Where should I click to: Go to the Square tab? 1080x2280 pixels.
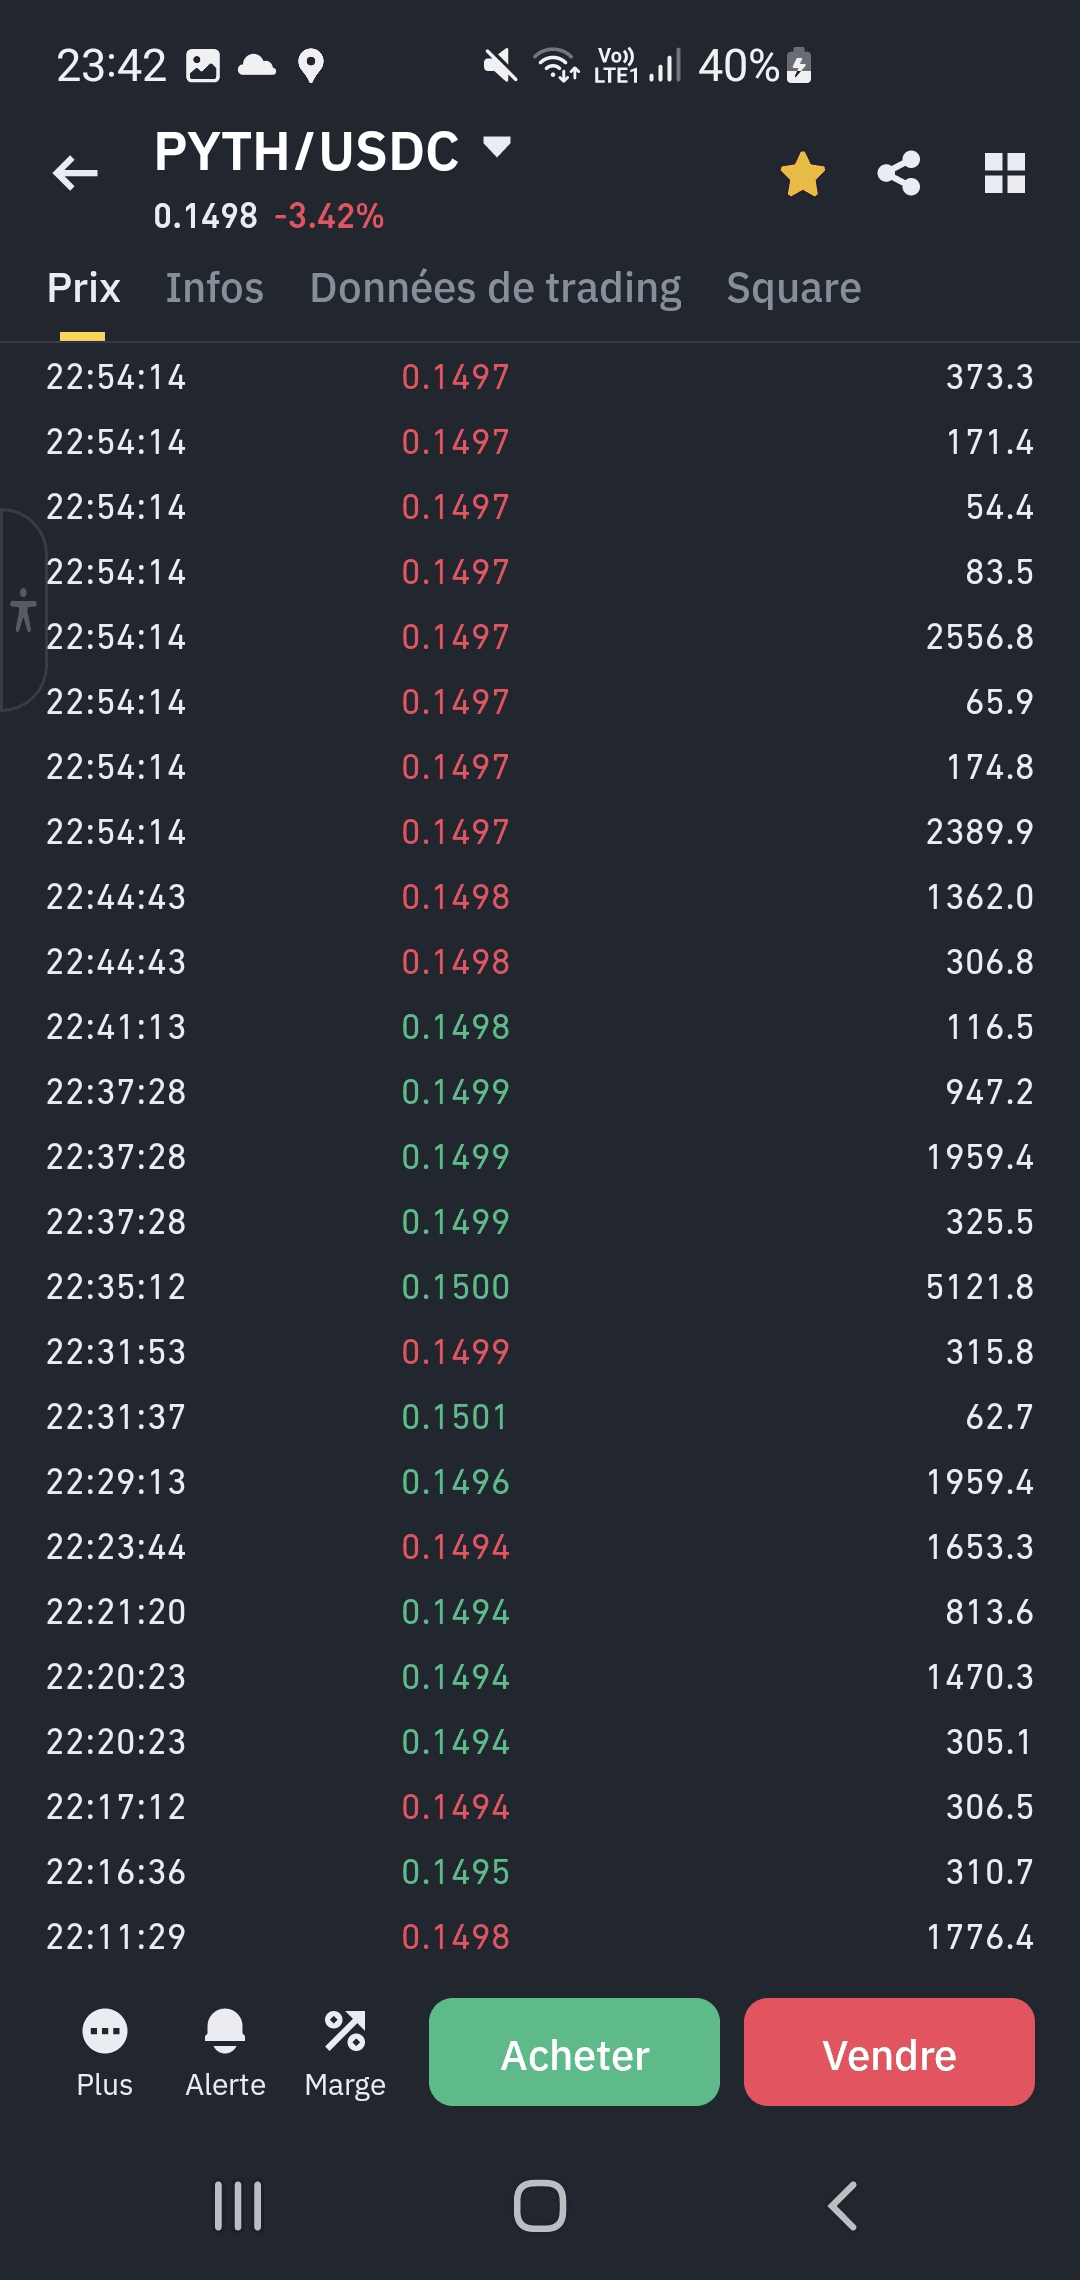tap(793, 288)
